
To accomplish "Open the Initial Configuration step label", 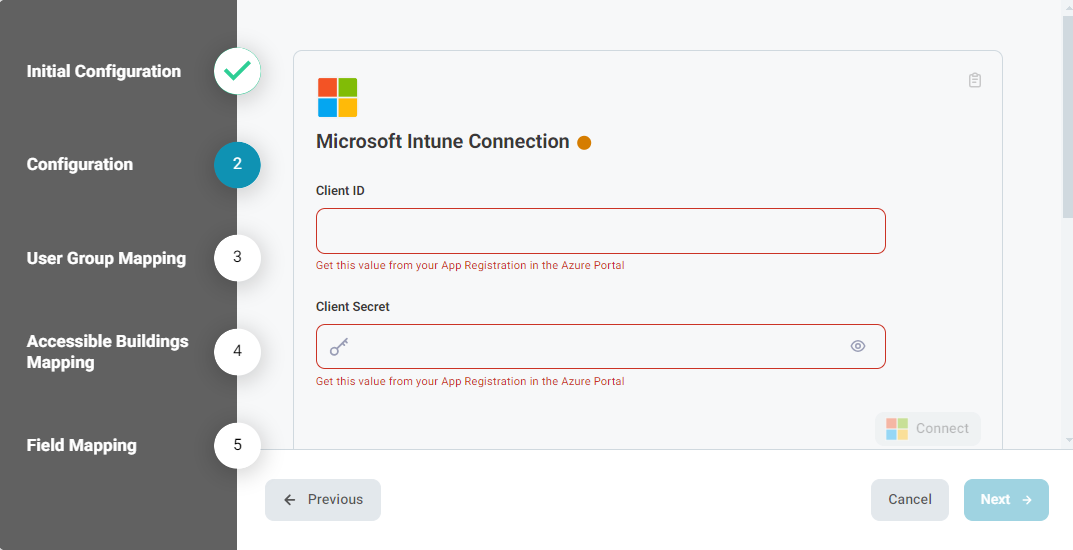I will (x=104, y=72).
